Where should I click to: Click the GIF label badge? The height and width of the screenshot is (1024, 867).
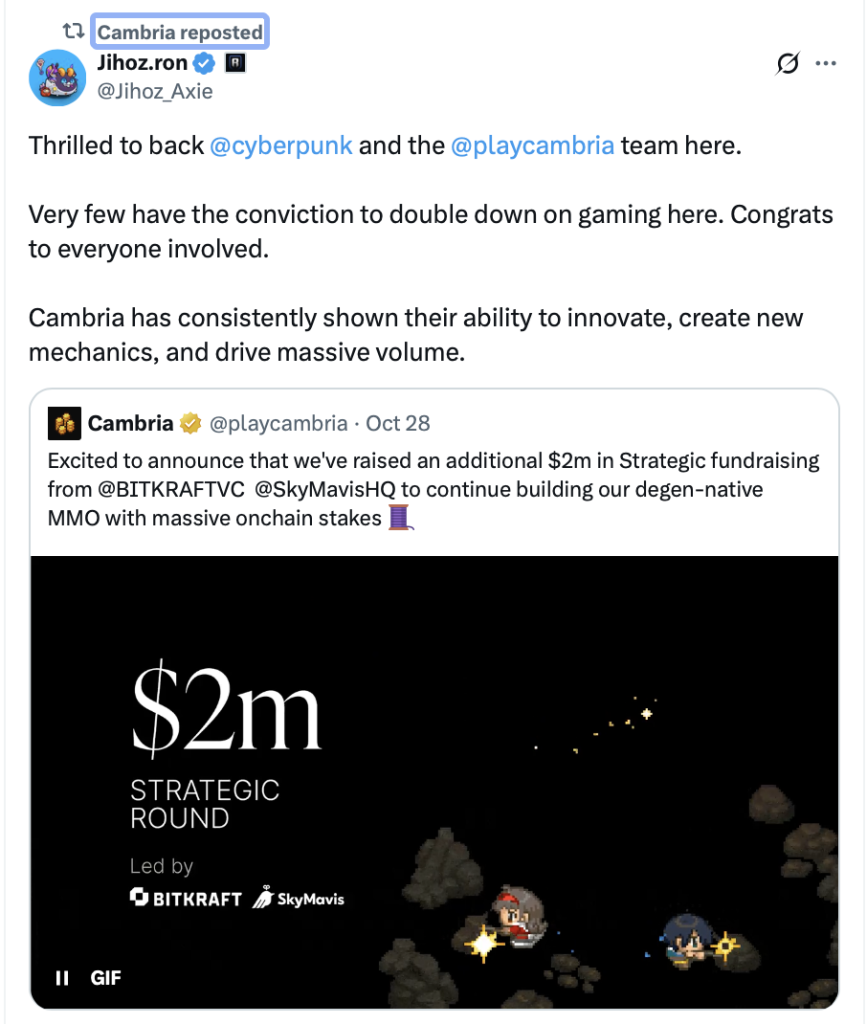106,977
